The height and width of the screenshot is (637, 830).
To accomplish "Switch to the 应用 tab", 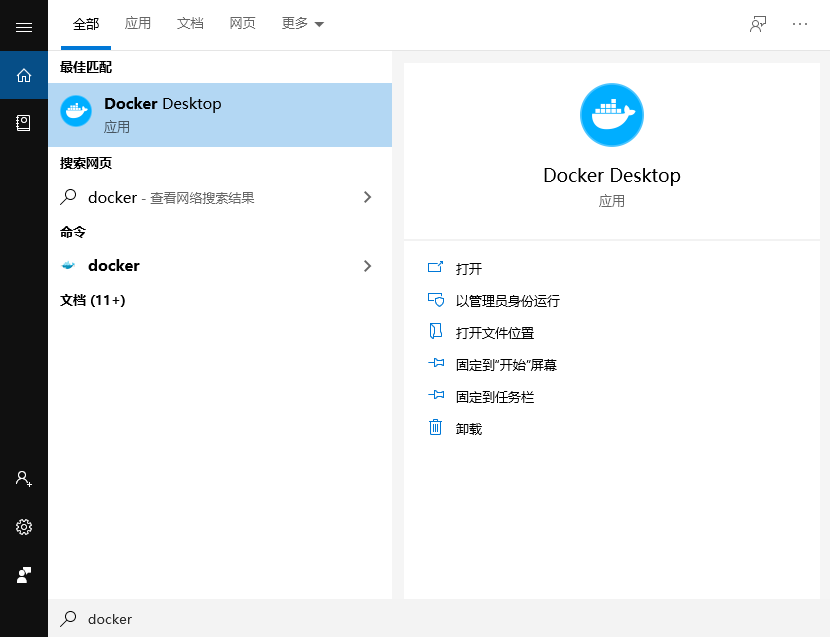I will pyautogui.click(x=138, y=22).
